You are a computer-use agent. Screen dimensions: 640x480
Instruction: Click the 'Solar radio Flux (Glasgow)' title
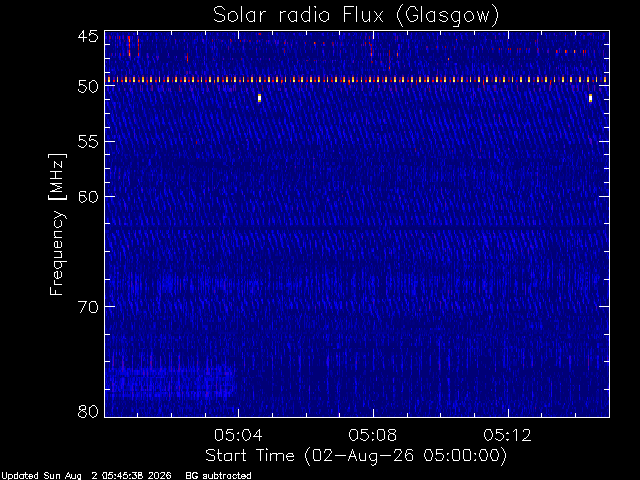tap(356, 15)
